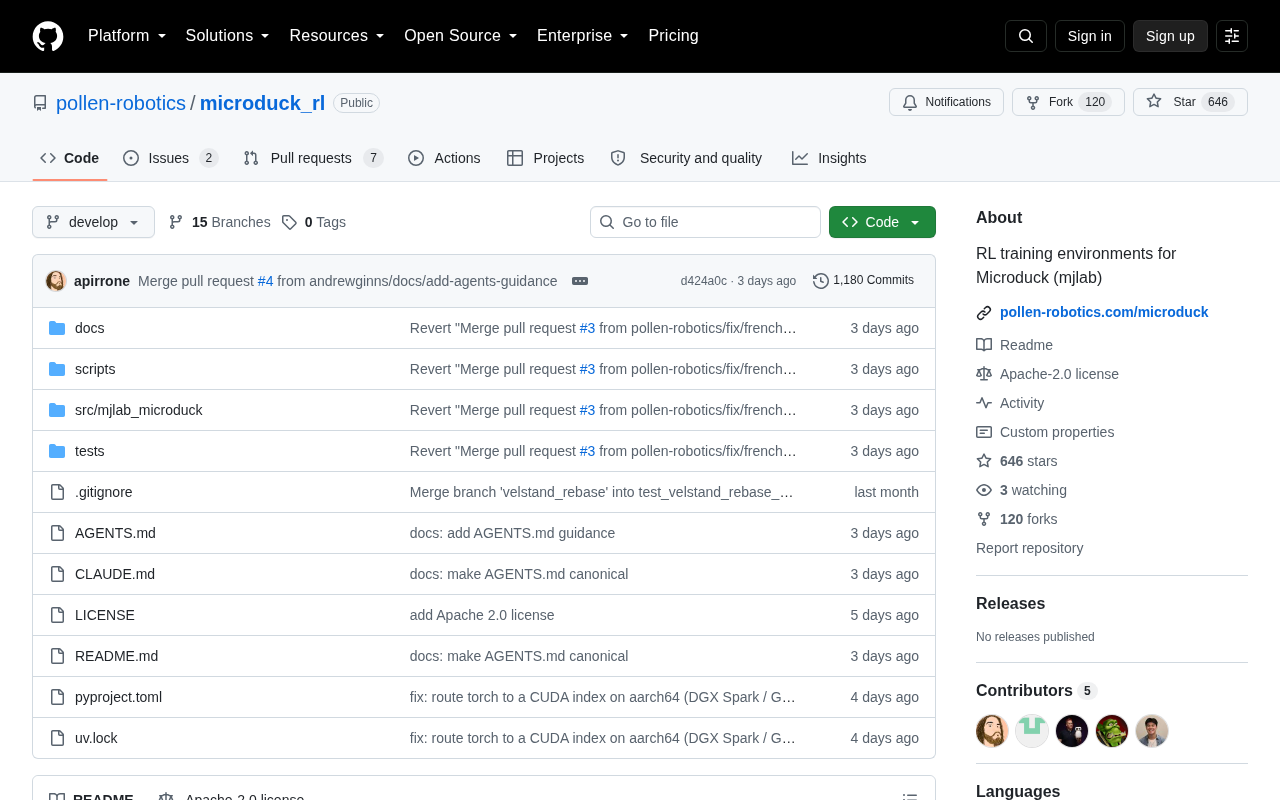Switch to the Pull requests tab
The height and width of the screenshot is (800, 1280).
313,158
